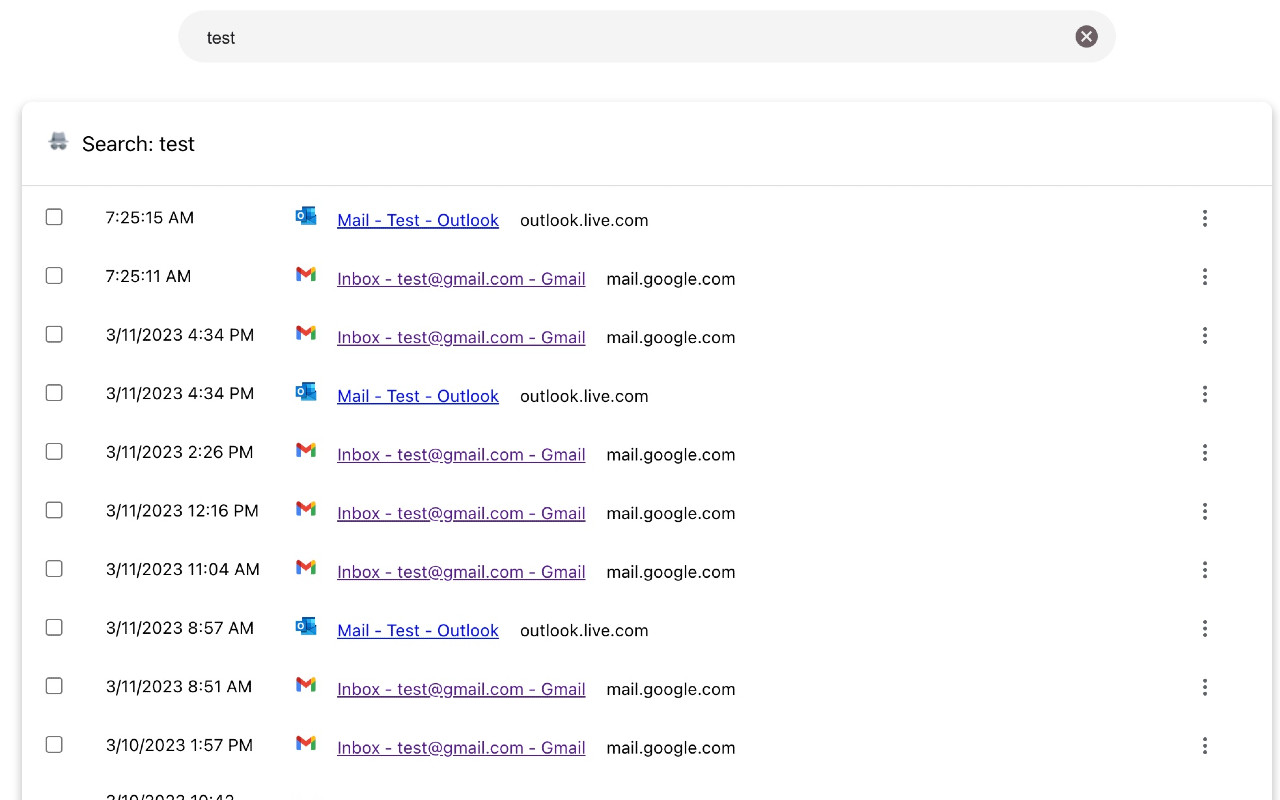Click Gmail icon in the 12:16 PM row

point(306,509)
